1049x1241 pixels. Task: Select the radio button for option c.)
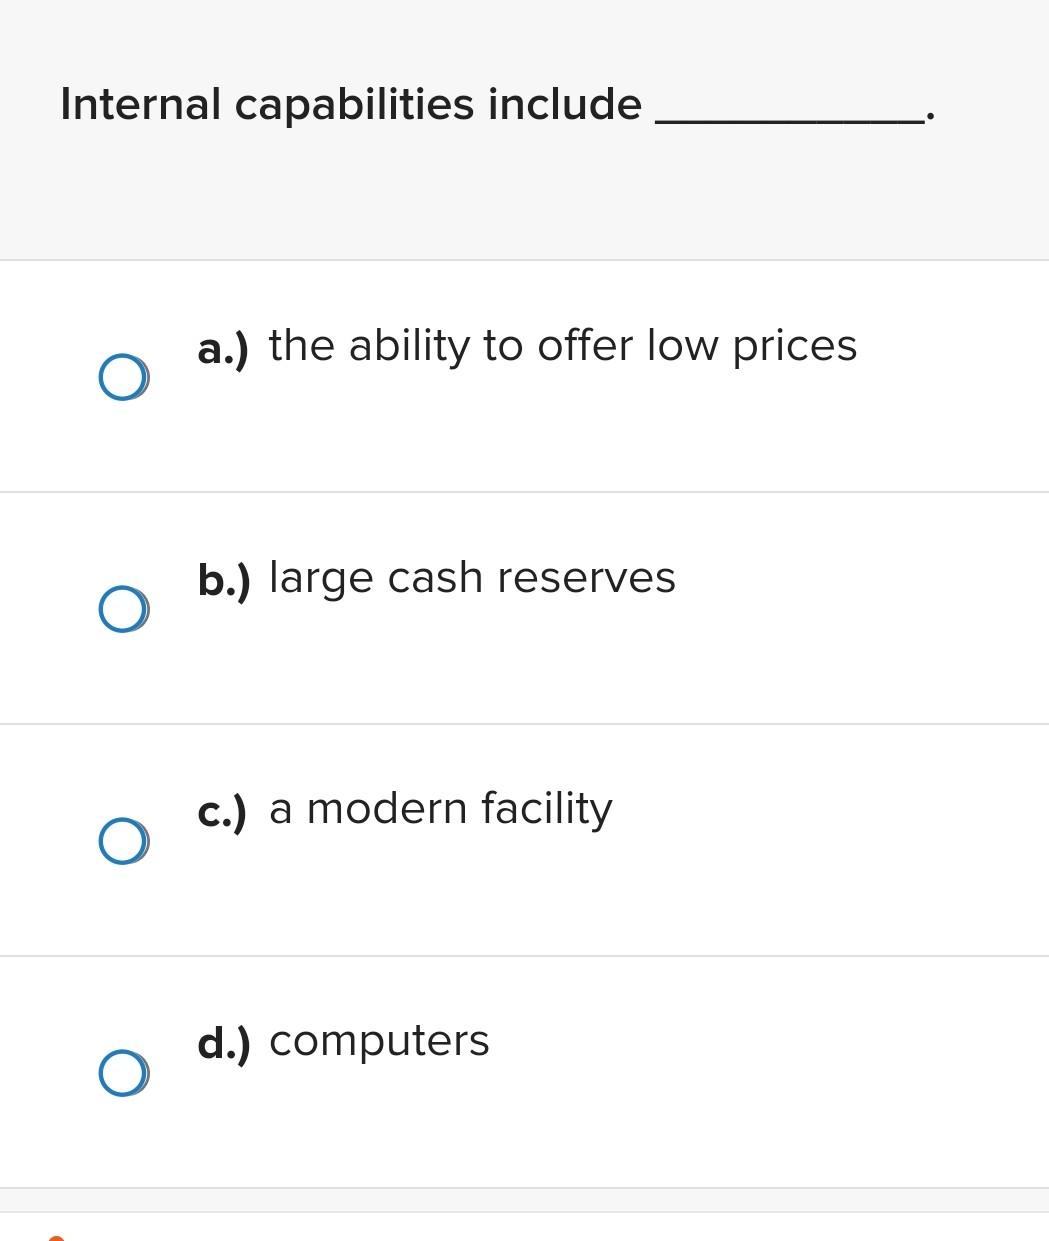pyautogui.click(x=122, y=839)
